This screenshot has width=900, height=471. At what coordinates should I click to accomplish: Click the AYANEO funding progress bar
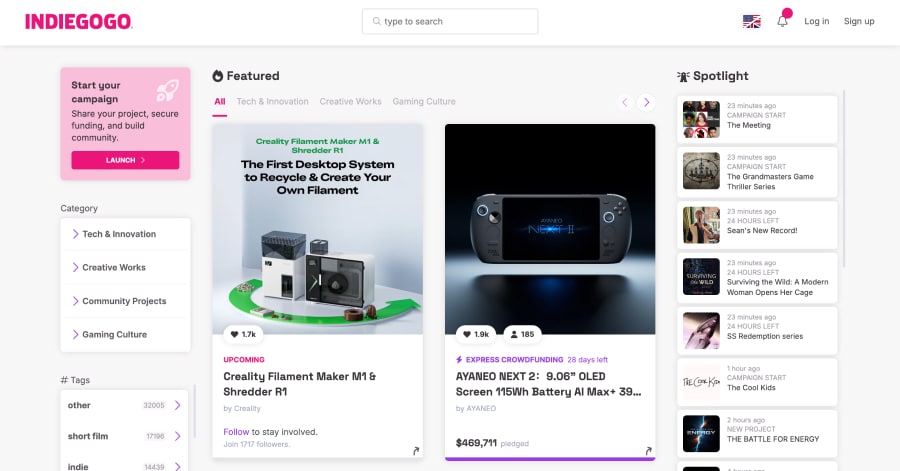(550, 459)
